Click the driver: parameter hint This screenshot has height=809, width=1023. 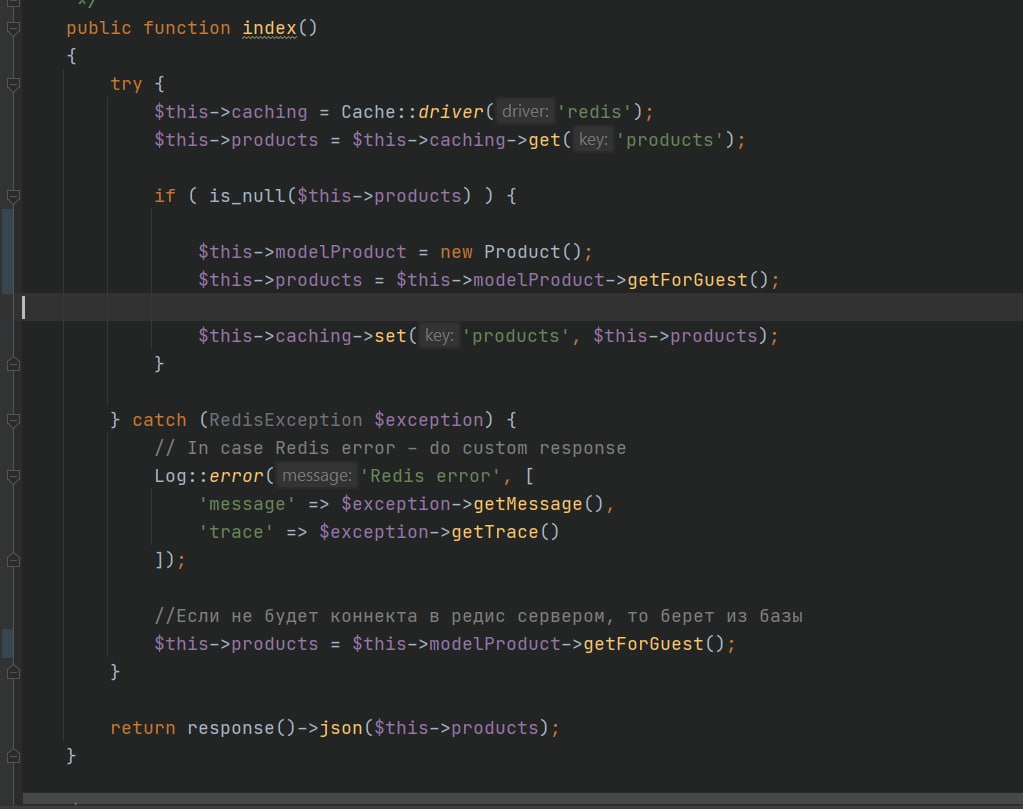click(x=525, y=112)
